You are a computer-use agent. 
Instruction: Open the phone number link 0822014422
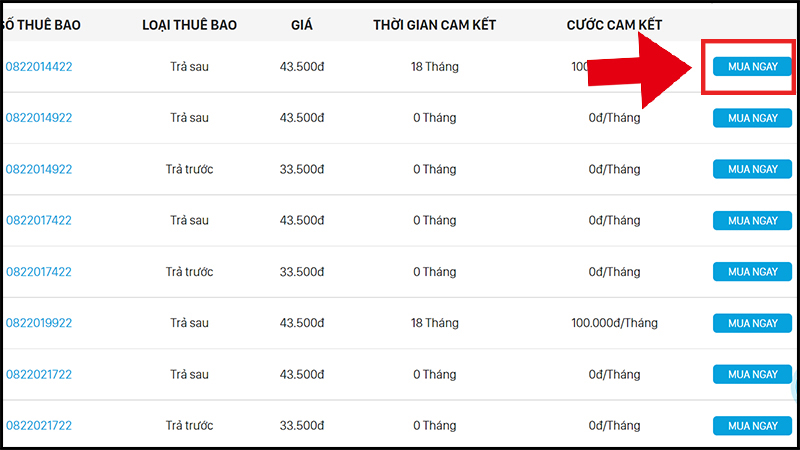pyautogui.click(x=39, y=67)
